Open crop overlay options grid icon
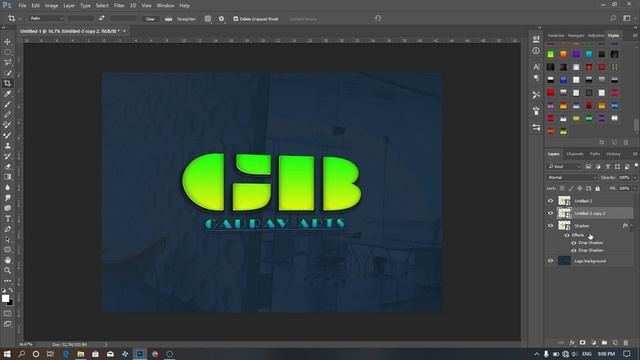 pos(208,19)
